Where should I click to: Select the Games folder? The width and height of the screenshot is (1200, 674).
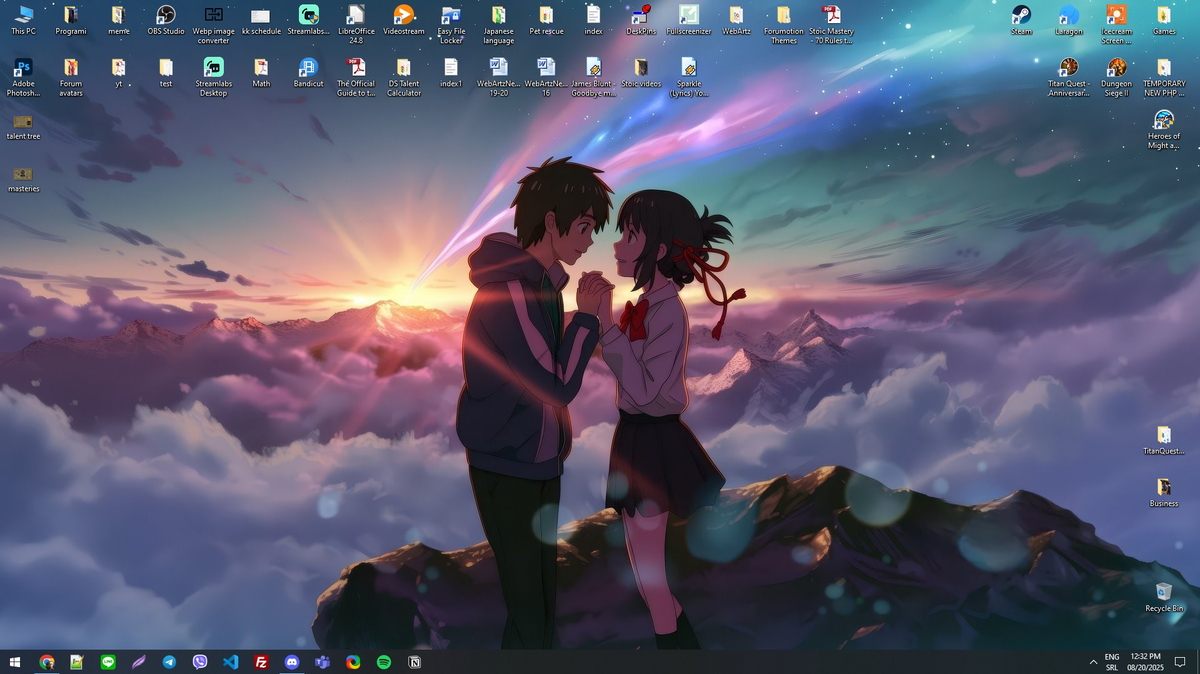coord(1164,20)
